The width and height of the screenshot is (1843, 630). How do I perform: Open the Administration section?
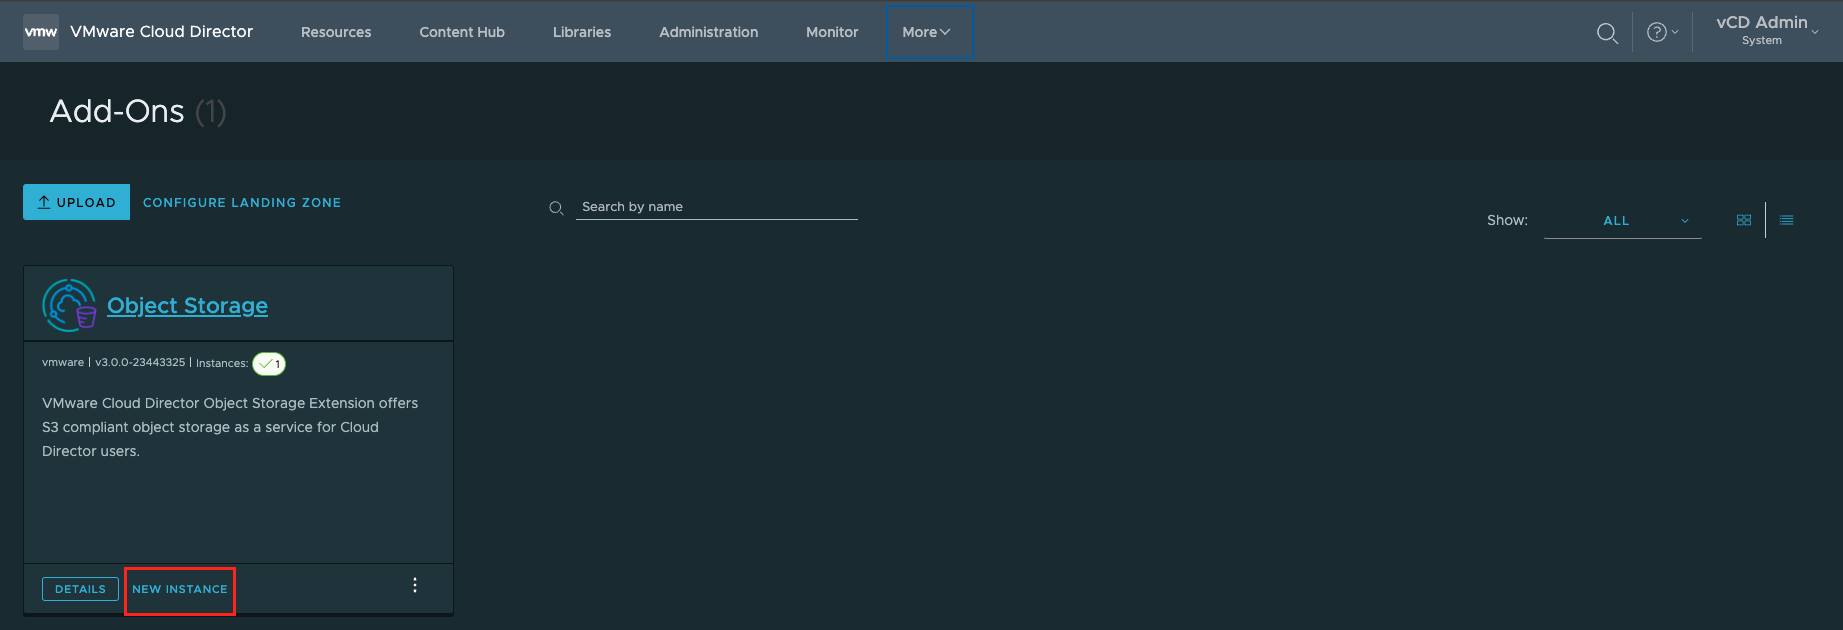click(x=709, y=32)
